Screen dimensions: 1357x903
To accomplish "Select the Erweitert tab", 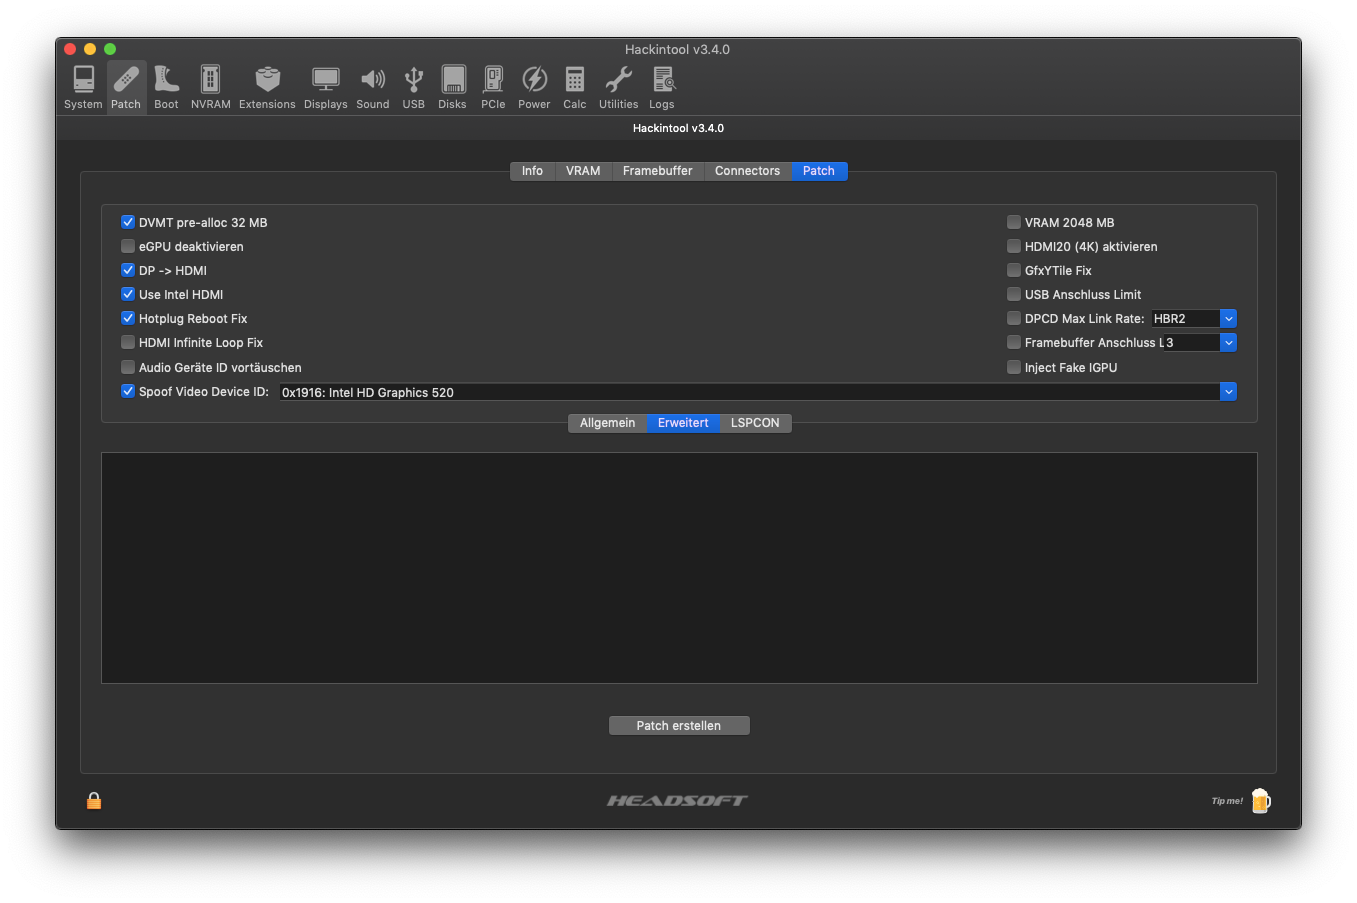I will point(683,423).
